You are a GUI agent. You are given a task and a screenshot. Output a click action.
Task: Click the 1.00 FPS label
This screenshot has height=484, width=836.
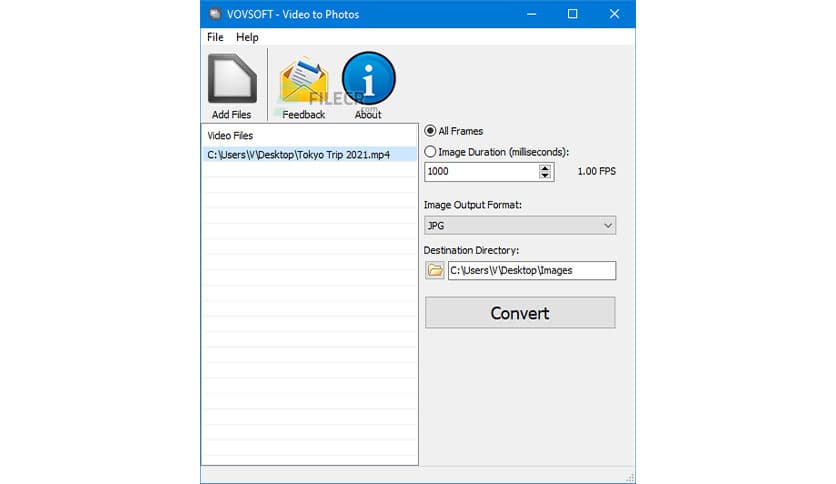pos(597,171)
